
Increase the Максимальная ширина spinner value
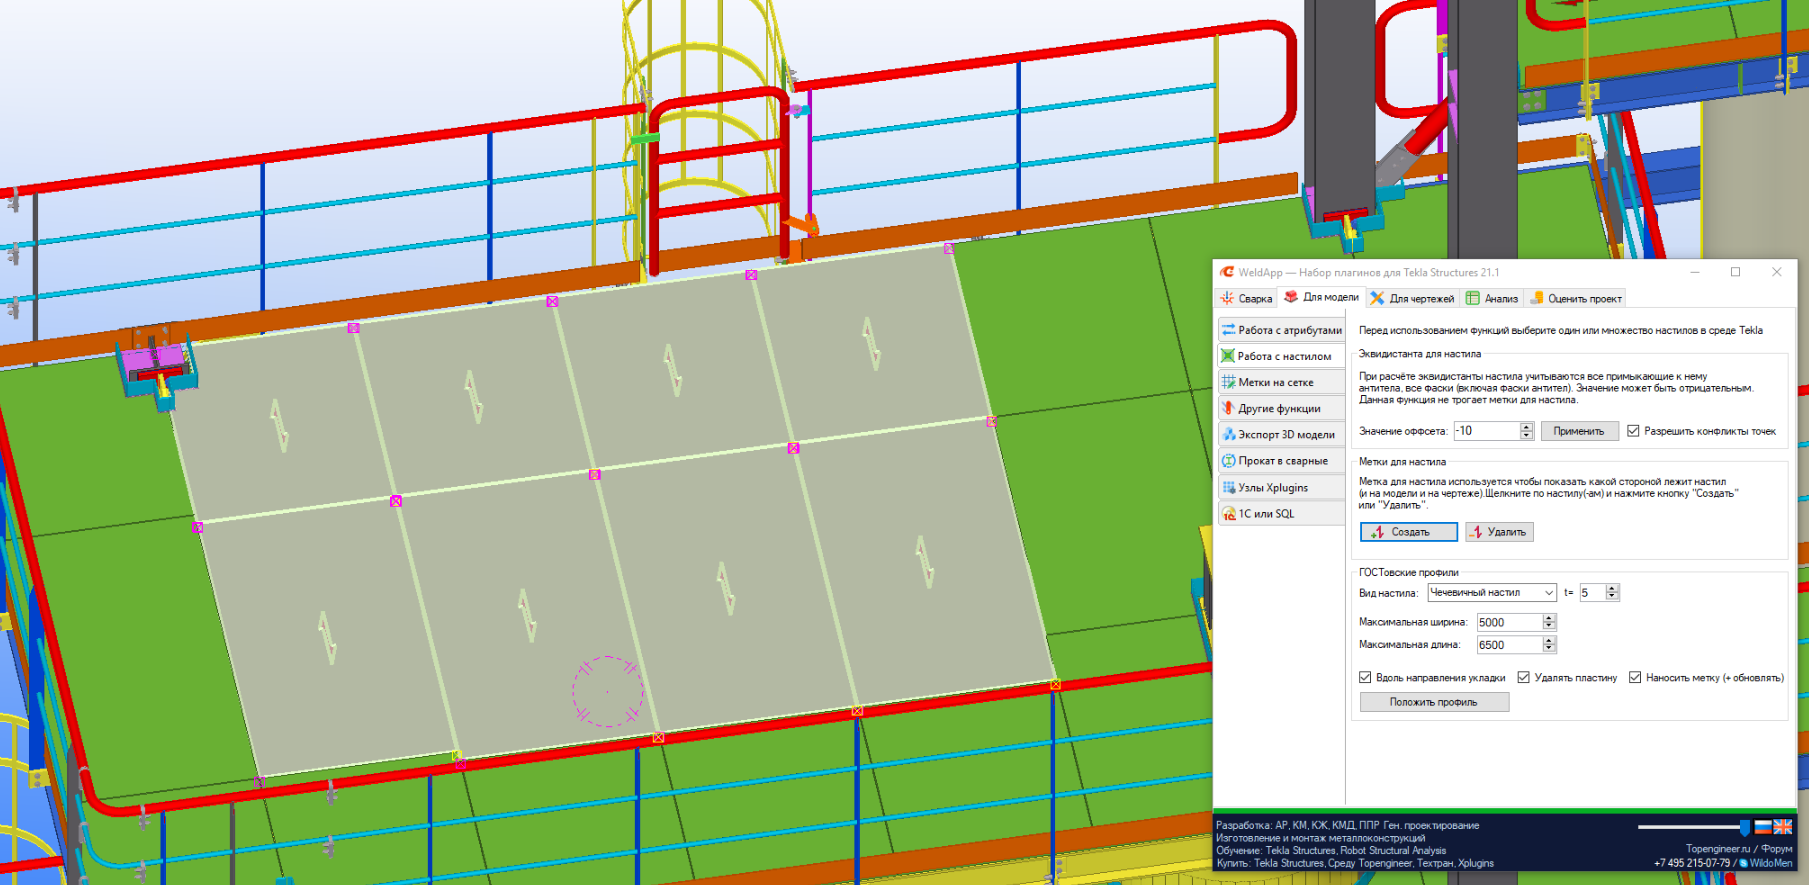[1549, 618]
